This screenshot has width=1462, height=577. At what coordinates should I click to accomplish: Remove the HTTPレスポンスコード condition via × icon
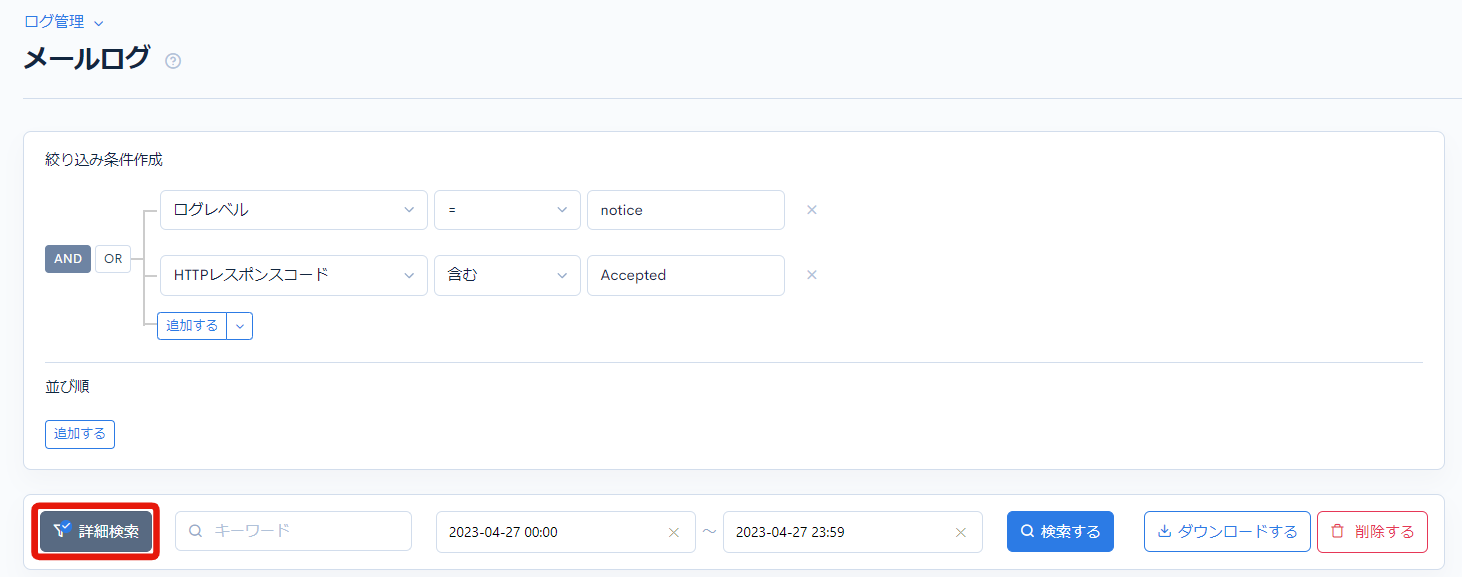pyautogui.click(x=811, y=275)
